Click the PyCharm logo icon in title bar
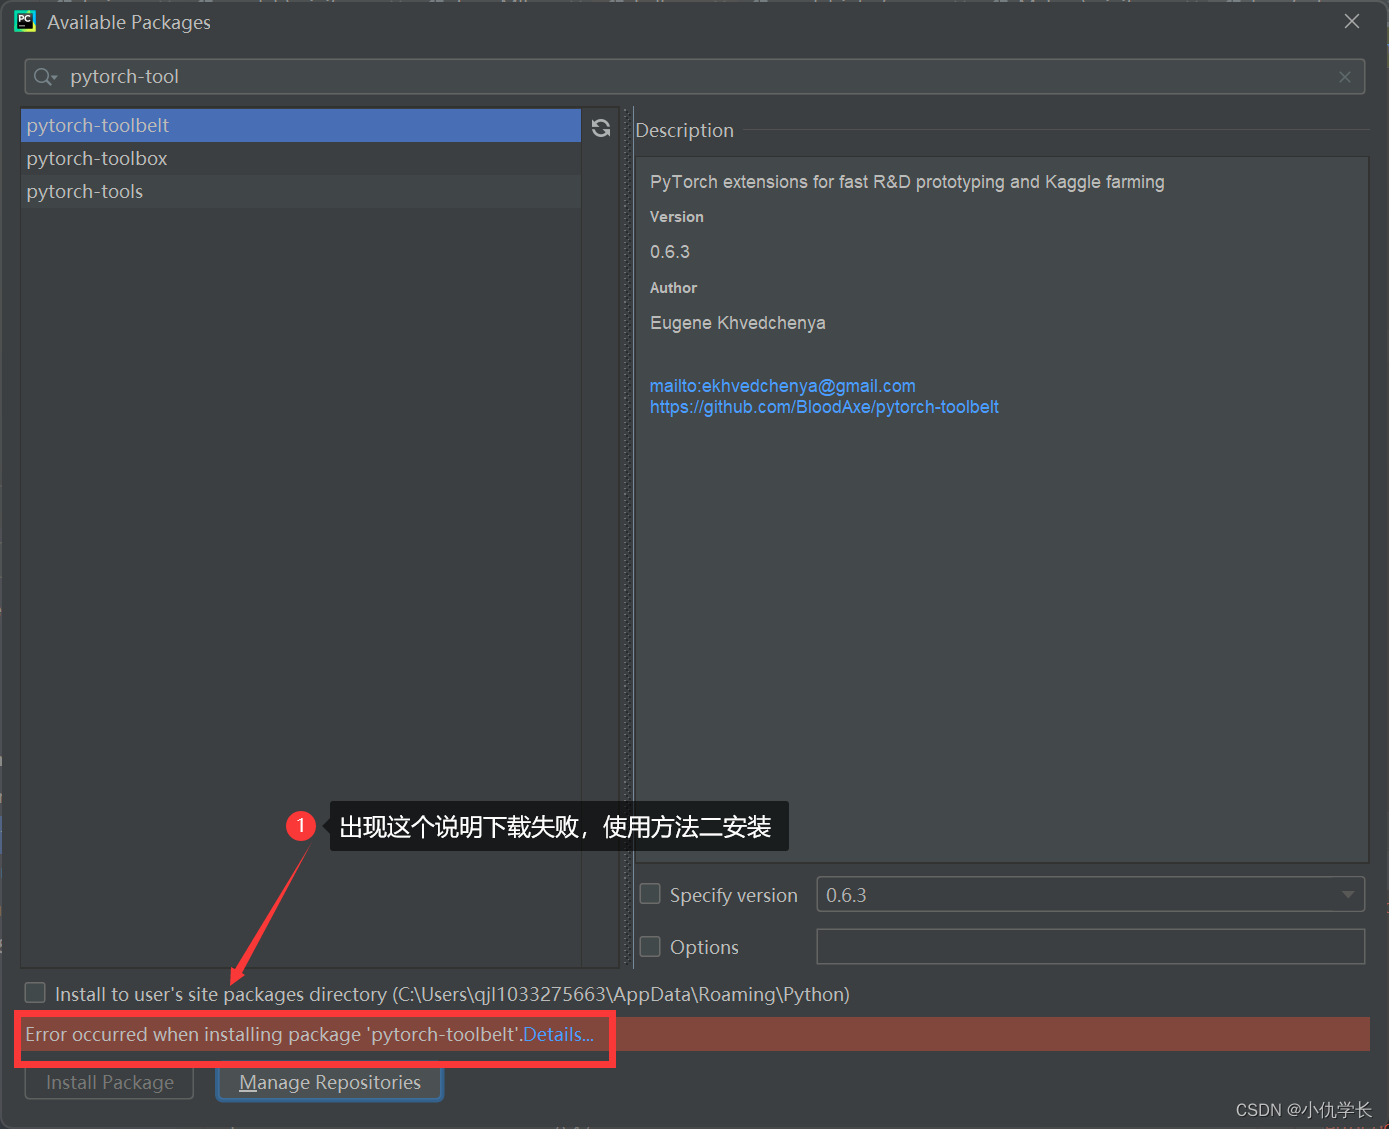Viewport: 1389px width, 1129px height. [25, 21]
